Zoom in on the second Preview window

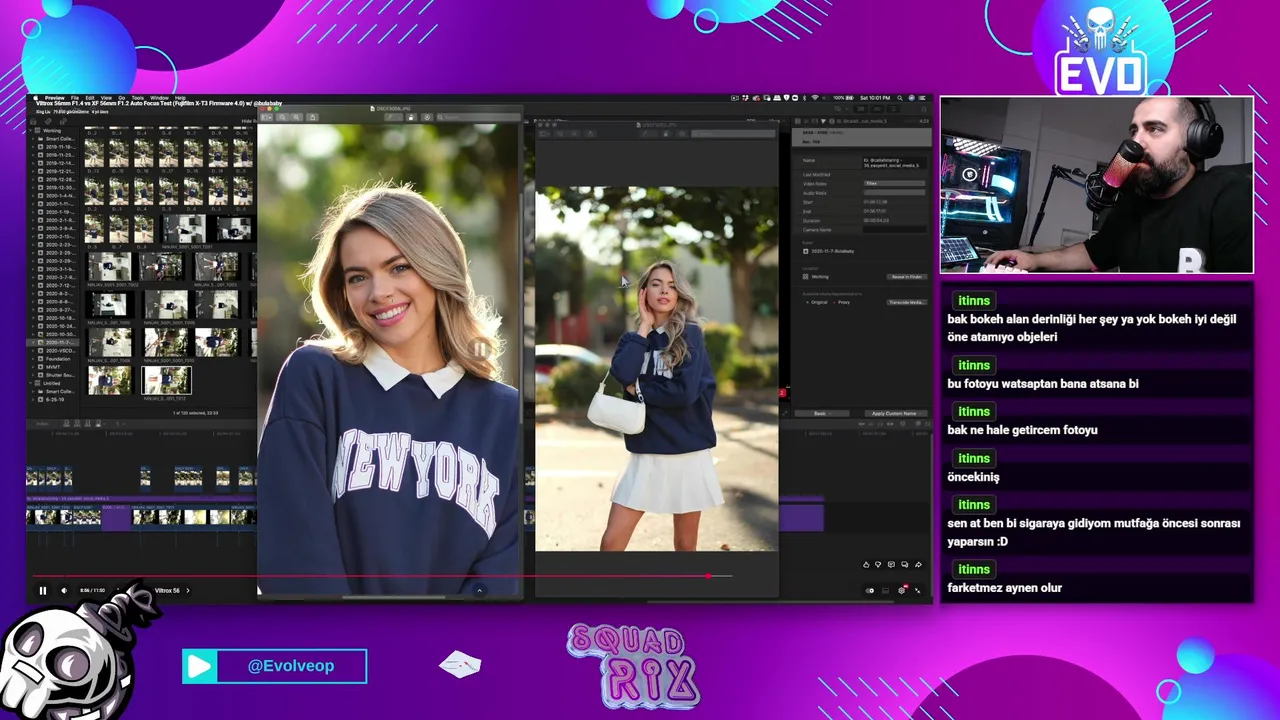click(x=574, y=133)
